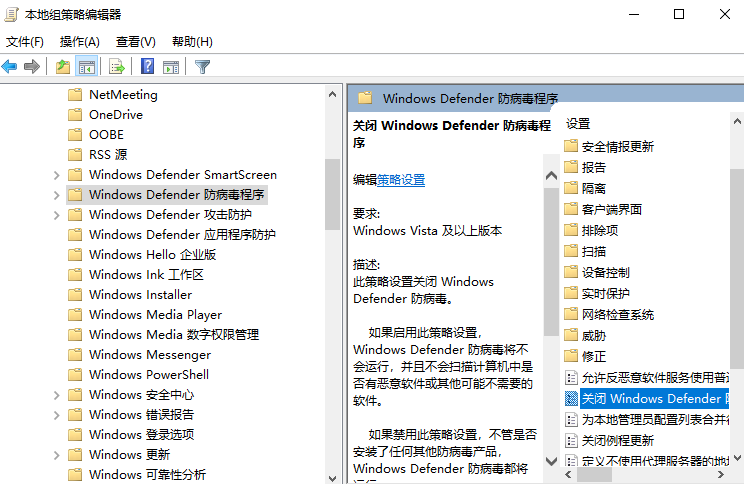The image size is (744, 484).
Task: Toggle the show/hide action pane icon
Action: [x=171, y=67]
